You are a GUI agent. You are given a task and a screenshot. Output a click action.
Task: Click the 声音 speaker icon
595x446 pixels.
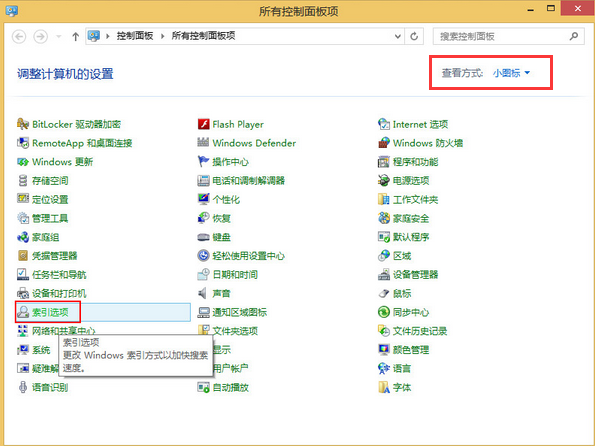pyautogui.click(x=203, y=293)
